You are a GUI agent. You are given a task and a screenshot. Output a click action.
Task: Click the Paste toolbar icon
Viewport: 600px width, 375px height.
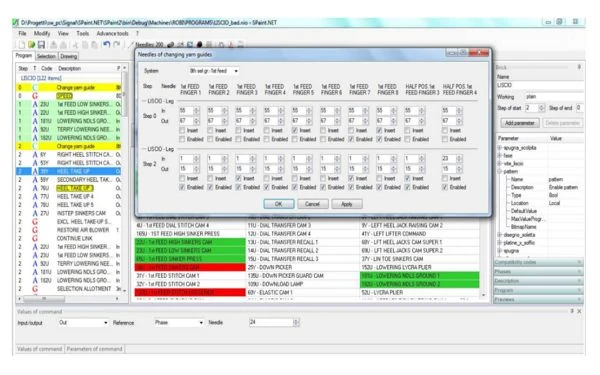[x=94, y=44]
